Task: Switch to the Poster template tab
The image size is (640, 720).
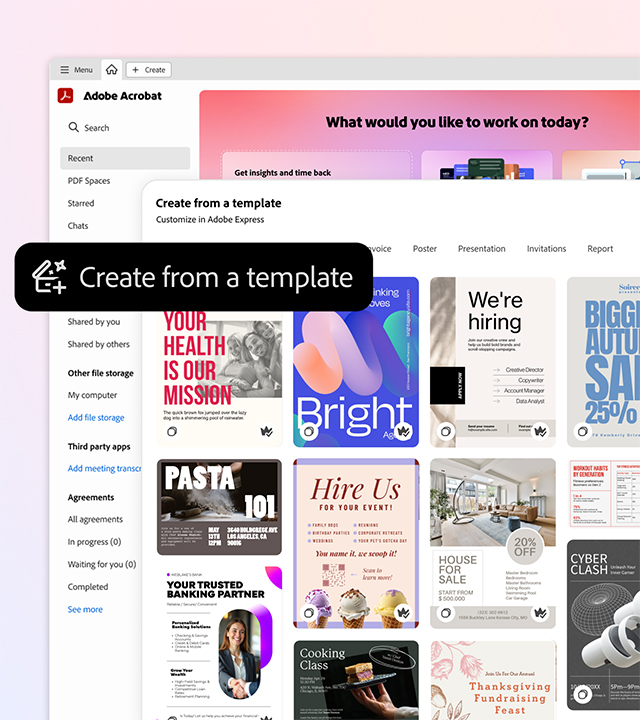Action: point(425,249)
